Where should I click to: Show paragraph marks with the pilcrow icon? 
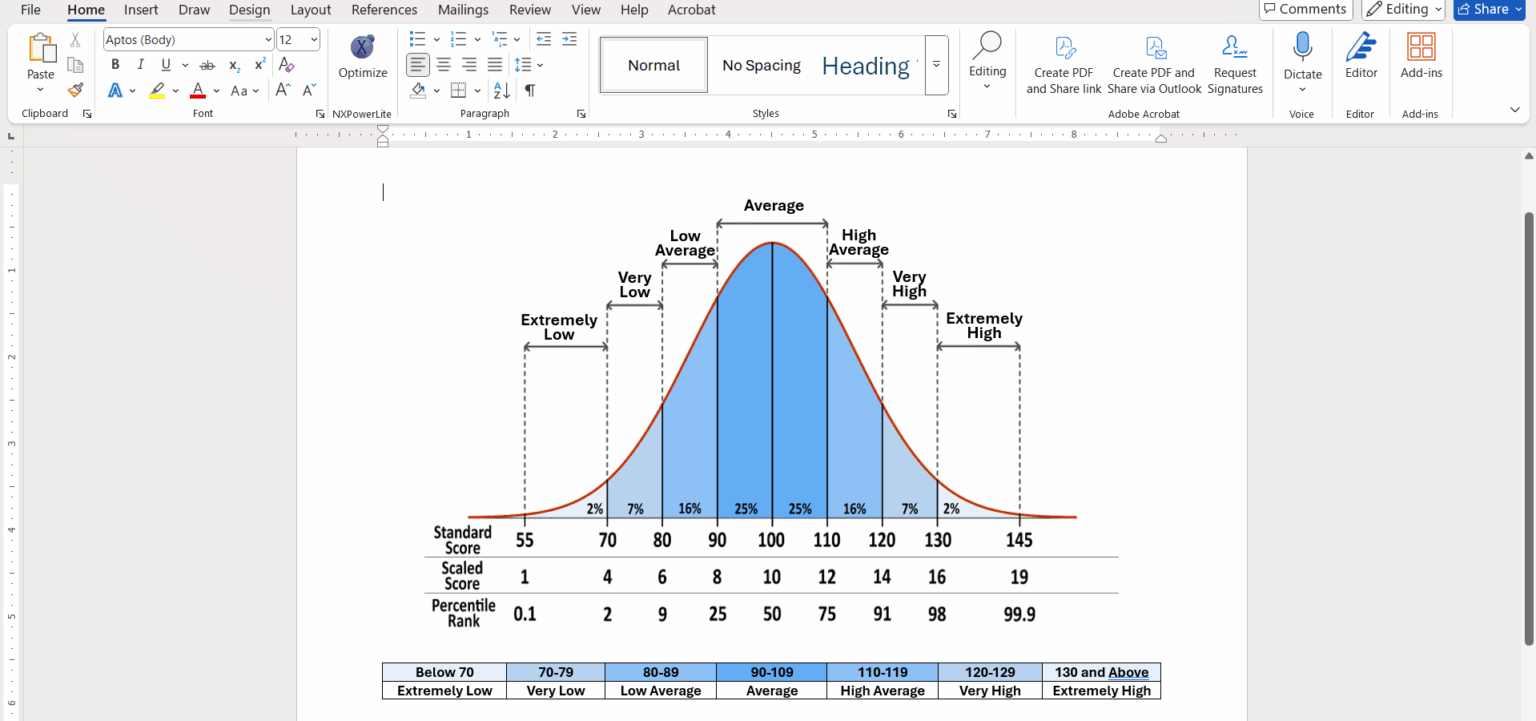[x=529, y=90]
